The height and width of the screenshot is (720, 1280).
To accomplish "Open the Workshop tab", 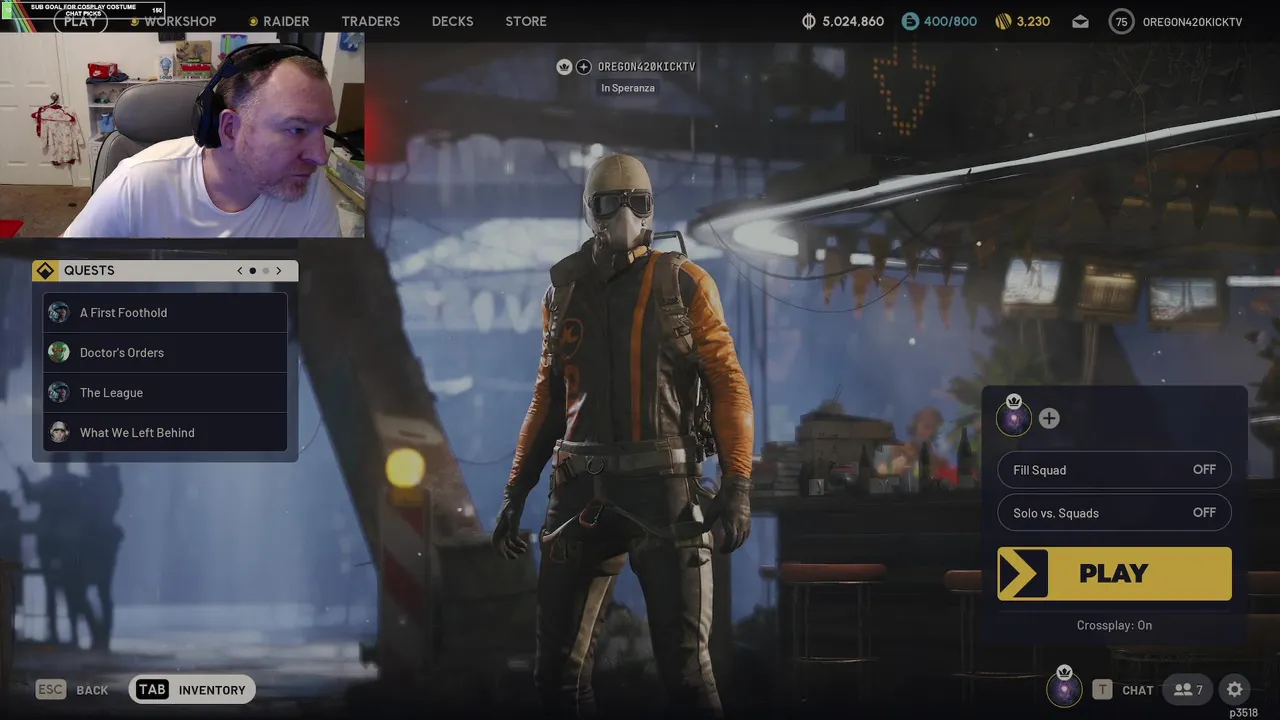I will [180, 21].
